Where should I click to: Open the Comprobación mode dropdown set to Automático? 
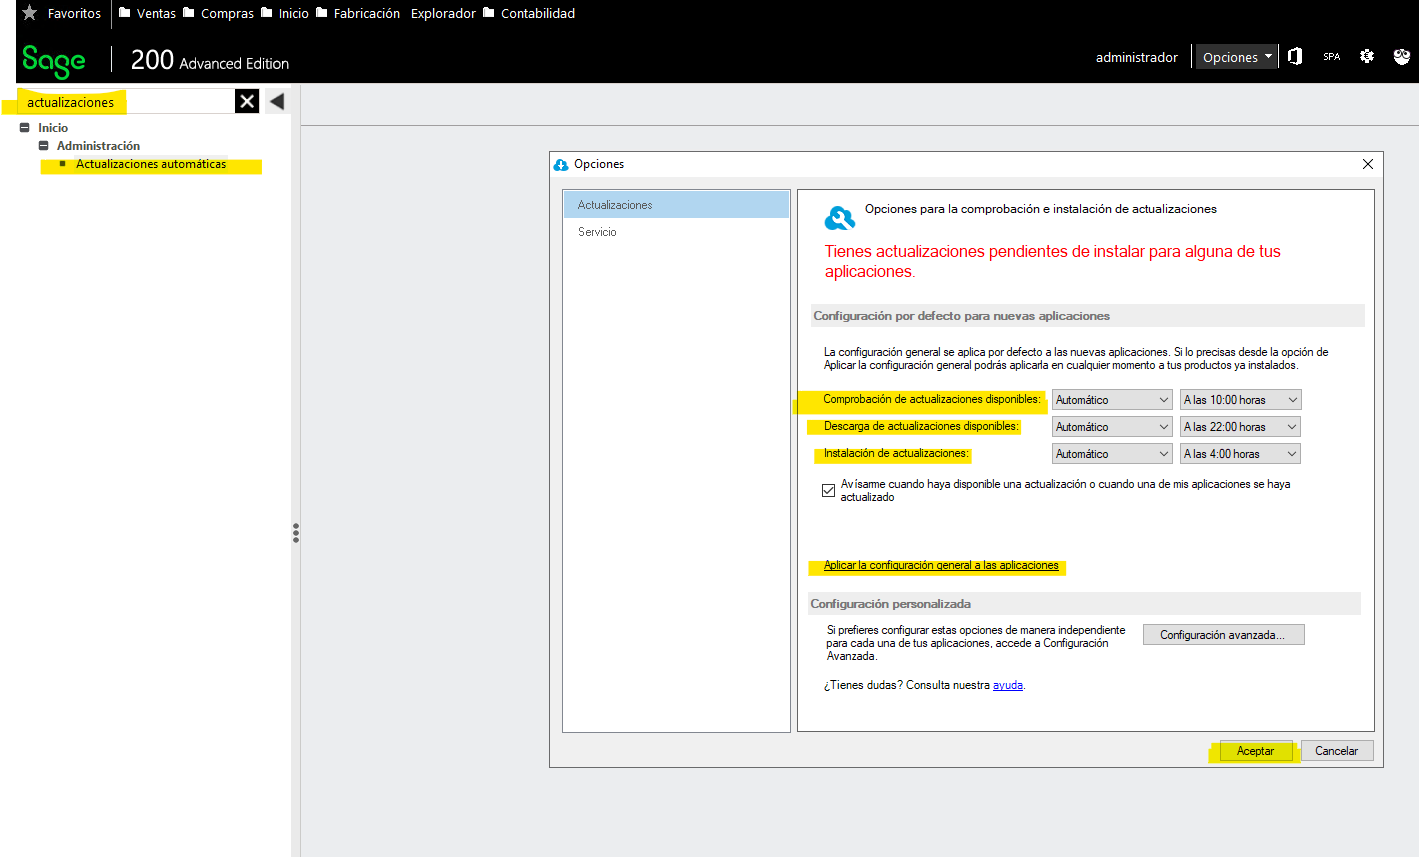(1112, 400)
